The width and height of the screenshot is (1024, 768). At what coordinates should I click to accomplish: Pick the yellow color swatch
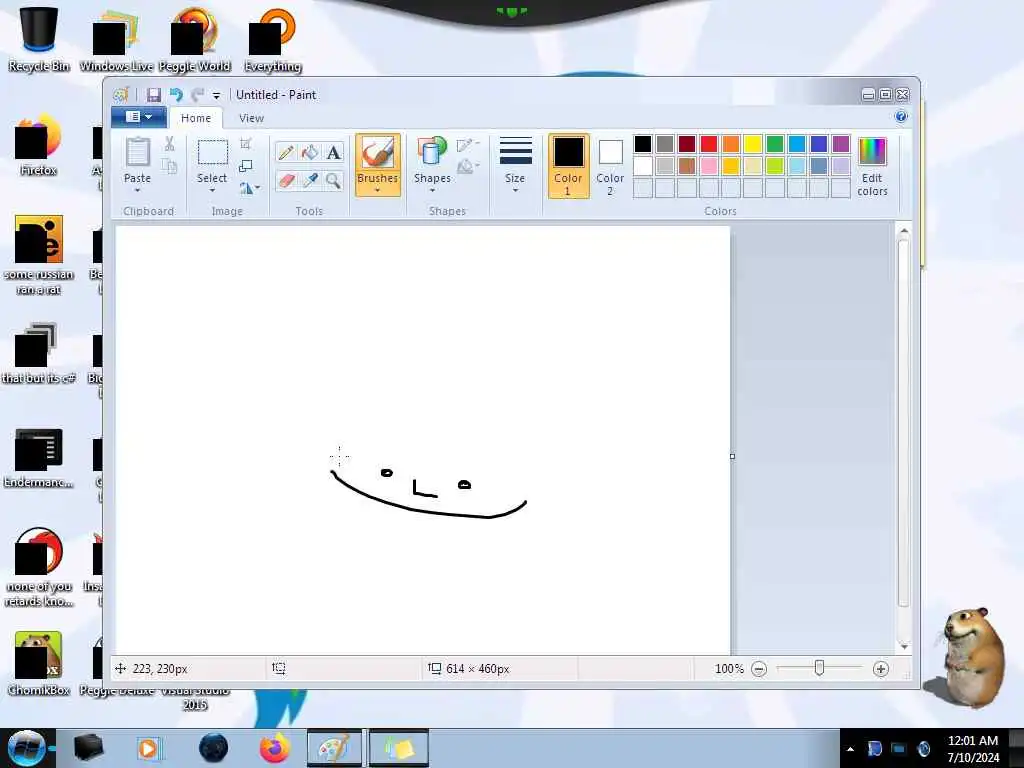pyautogui.click(x=752, y=144)
